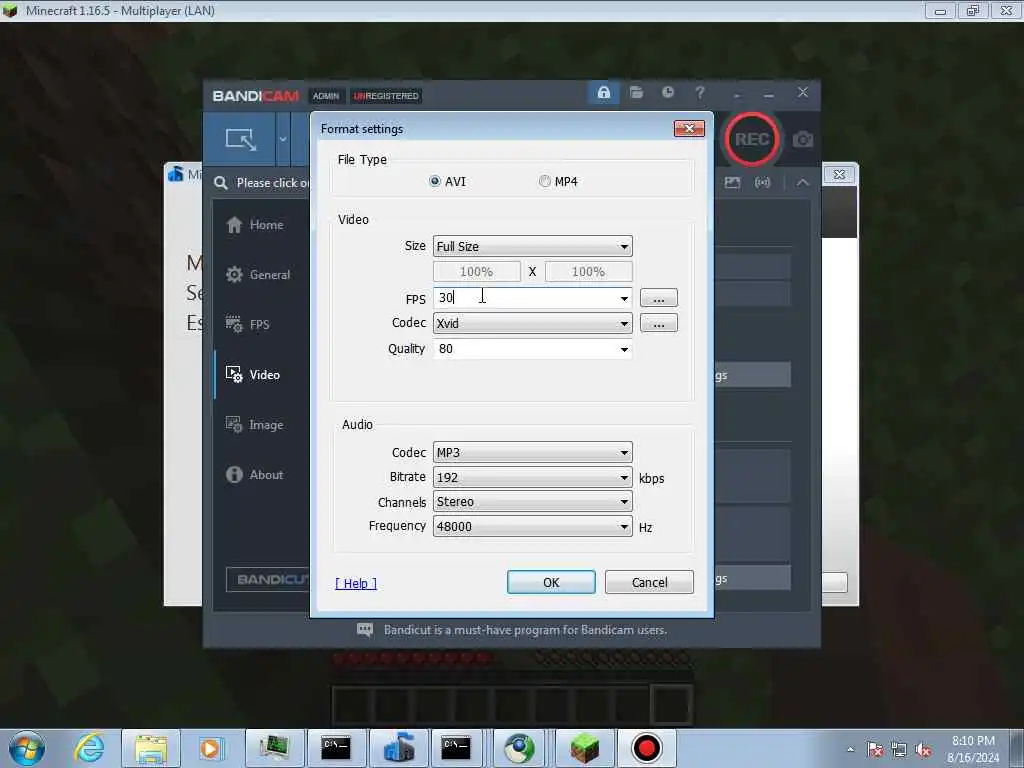The height and width of the screenshot is (768, 1024).
Task: Click the Bandicut button in the sidebar
Action: point(268,579)
